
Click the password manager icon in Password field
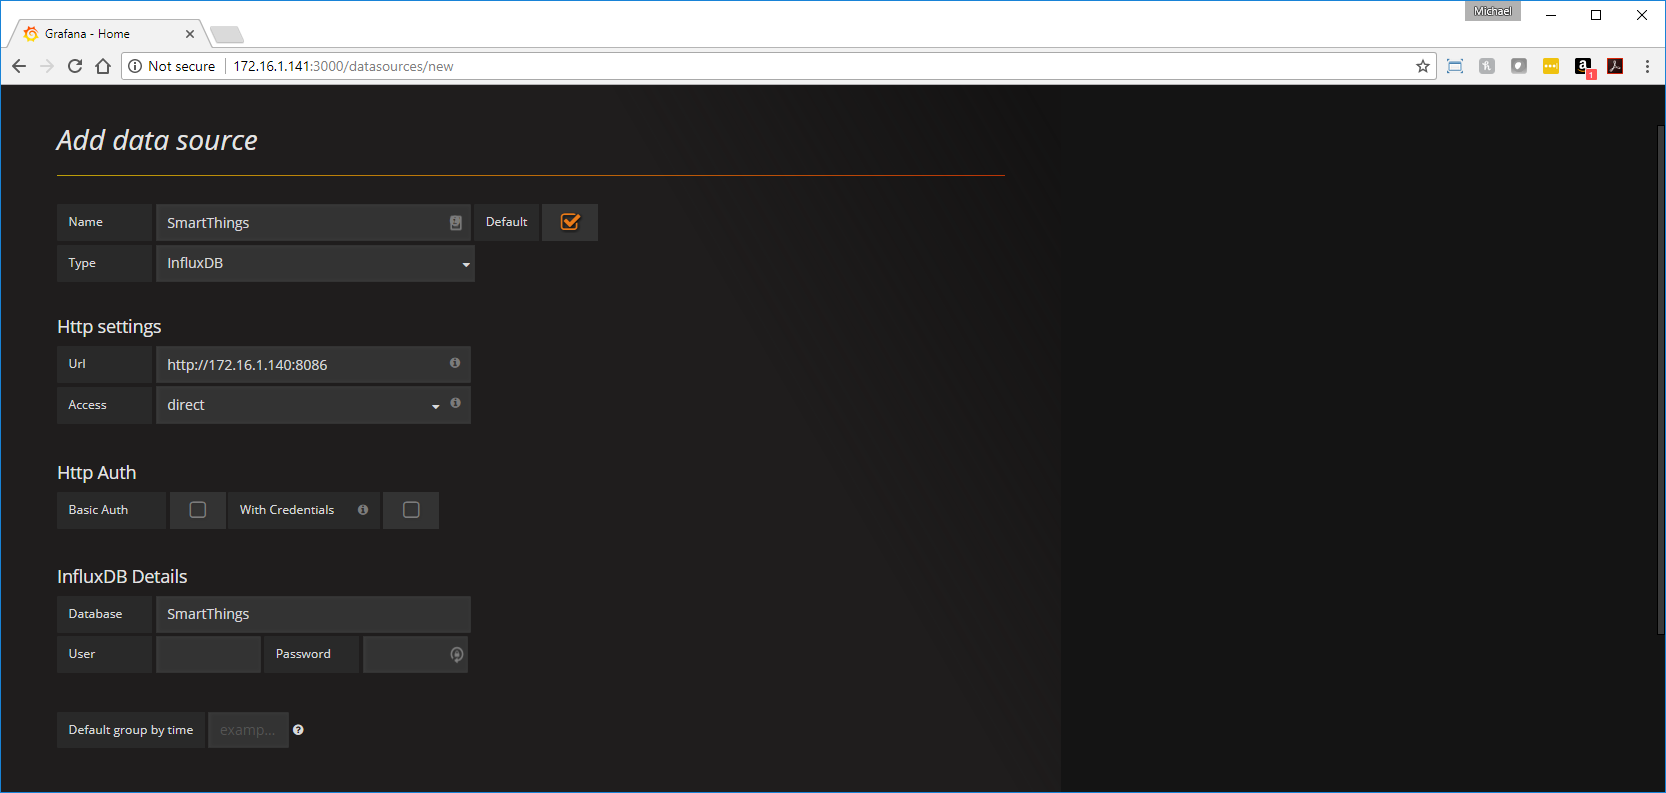click(x=457, y=654)
